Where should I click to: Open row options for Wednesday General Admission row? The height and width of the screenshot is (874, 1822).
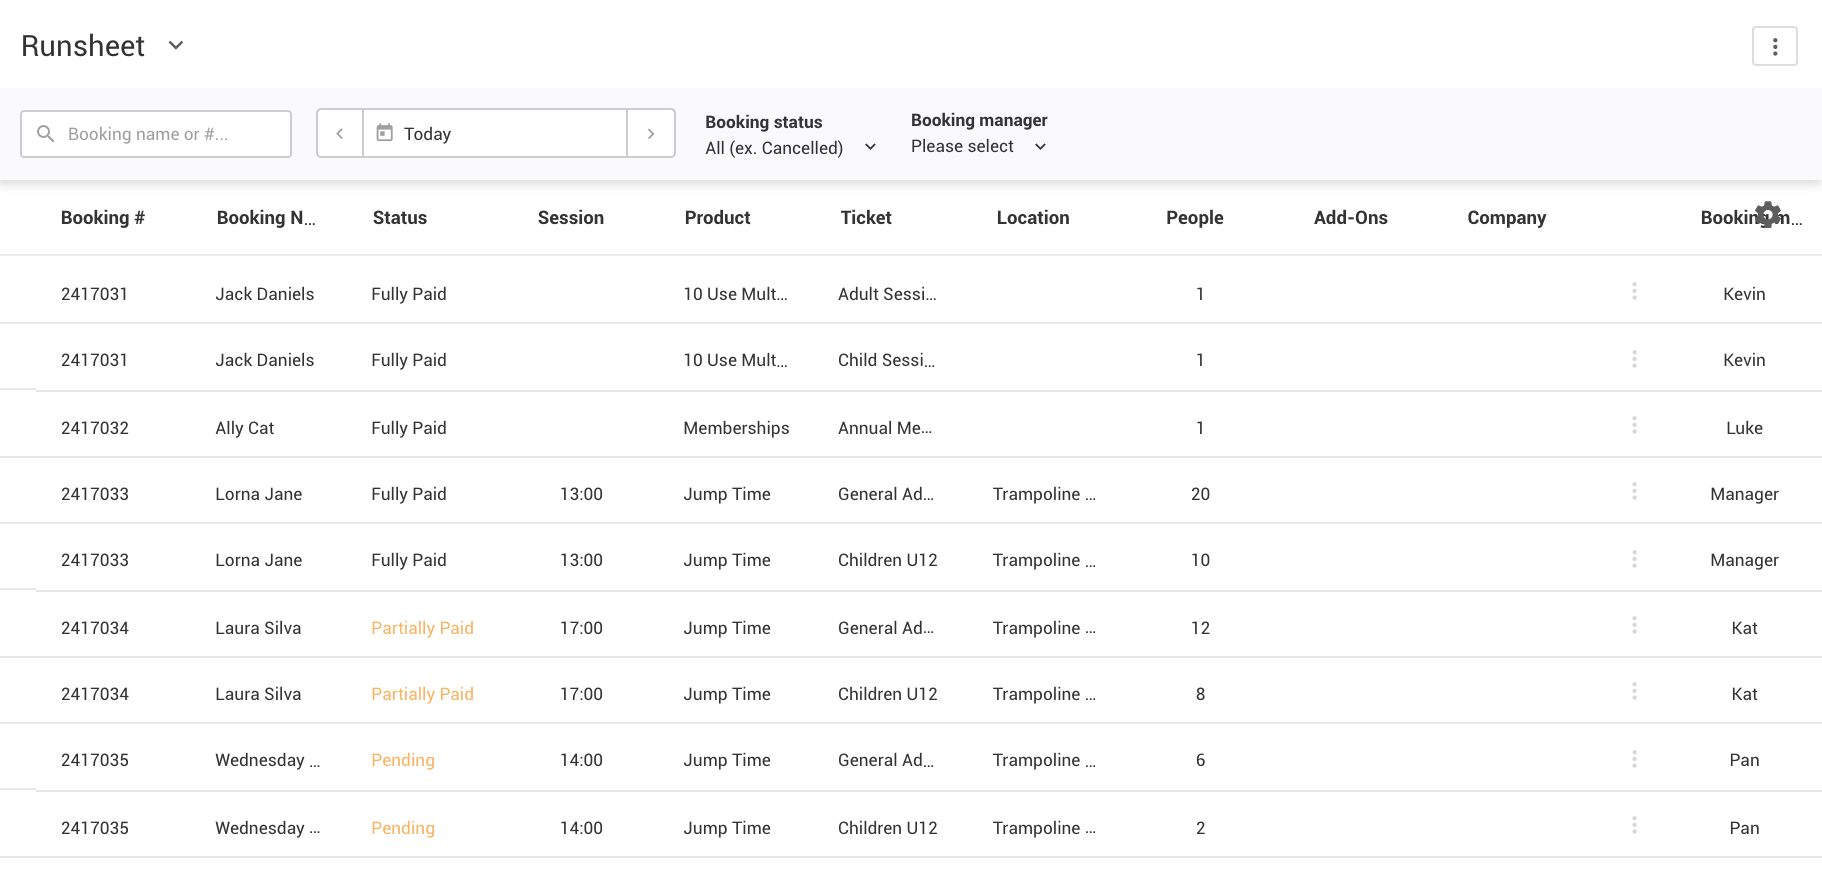[1634, 759]
